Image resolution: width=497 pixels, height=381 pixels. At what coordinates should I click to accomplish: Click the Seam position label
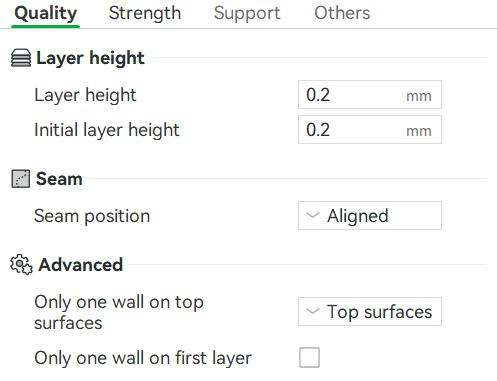pyautogui.click(x=92, y=216)
